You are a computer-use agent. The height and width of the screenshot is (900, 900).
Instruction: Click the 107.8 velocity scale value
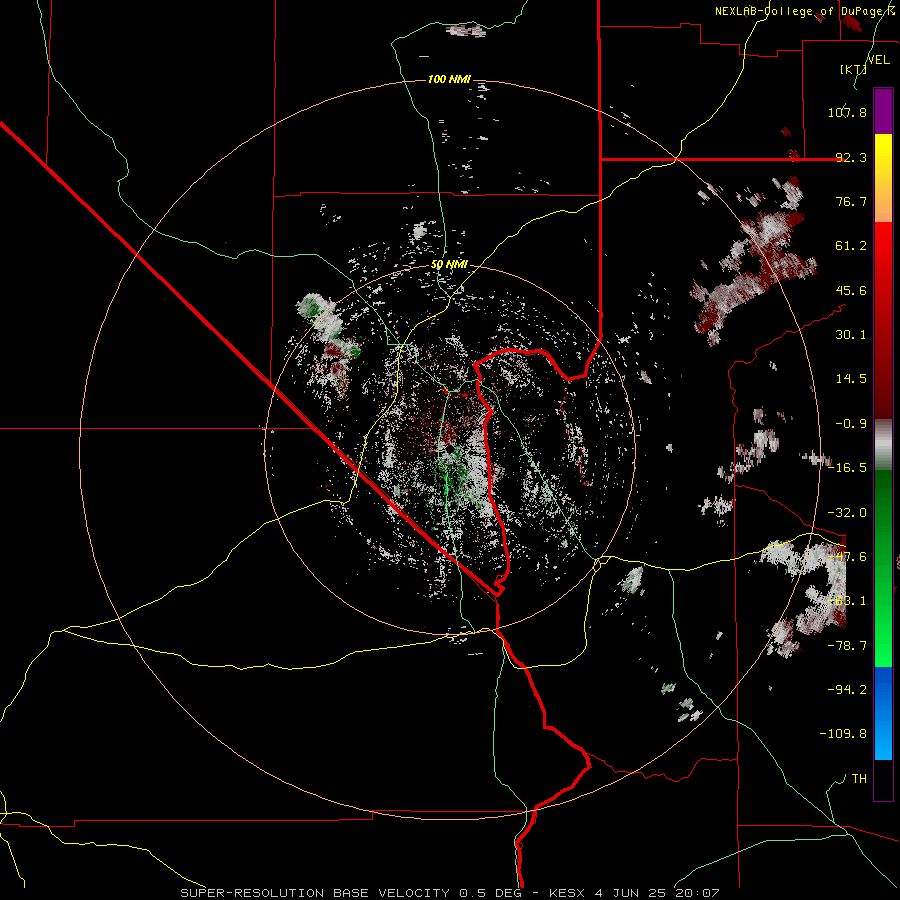click(847, 112)
